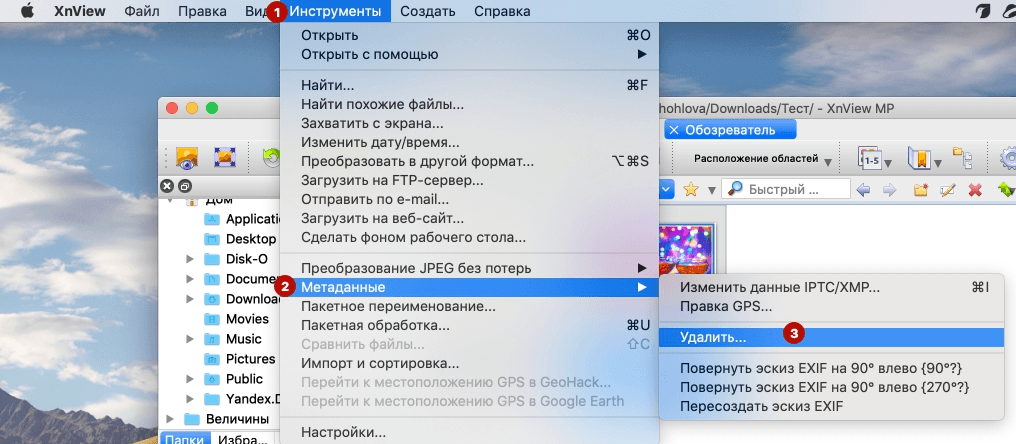Open the Справка menu

502,11
